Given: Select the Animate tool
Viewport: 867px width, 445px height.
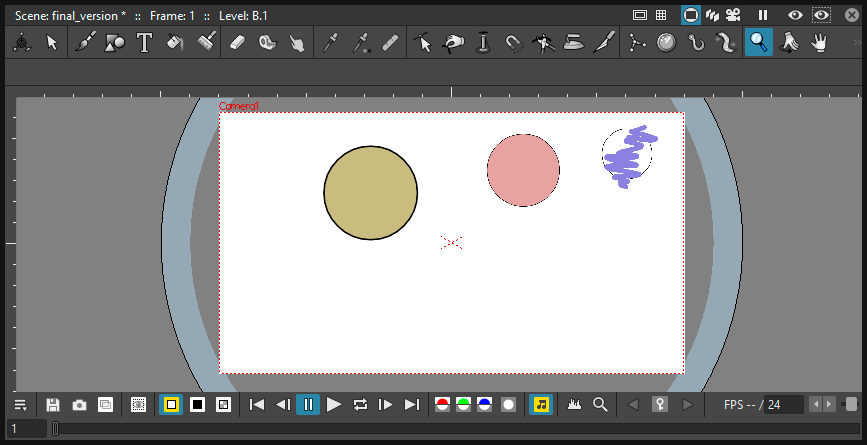Looking at the screenshot, I should point(22,43).
